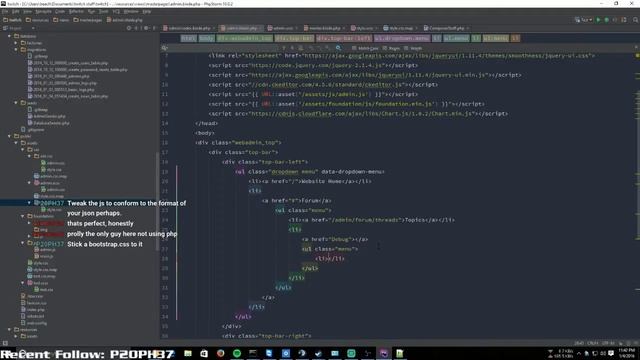640x360 pixels.
Task: Click the system tray clock
Action: click(627, 353)
